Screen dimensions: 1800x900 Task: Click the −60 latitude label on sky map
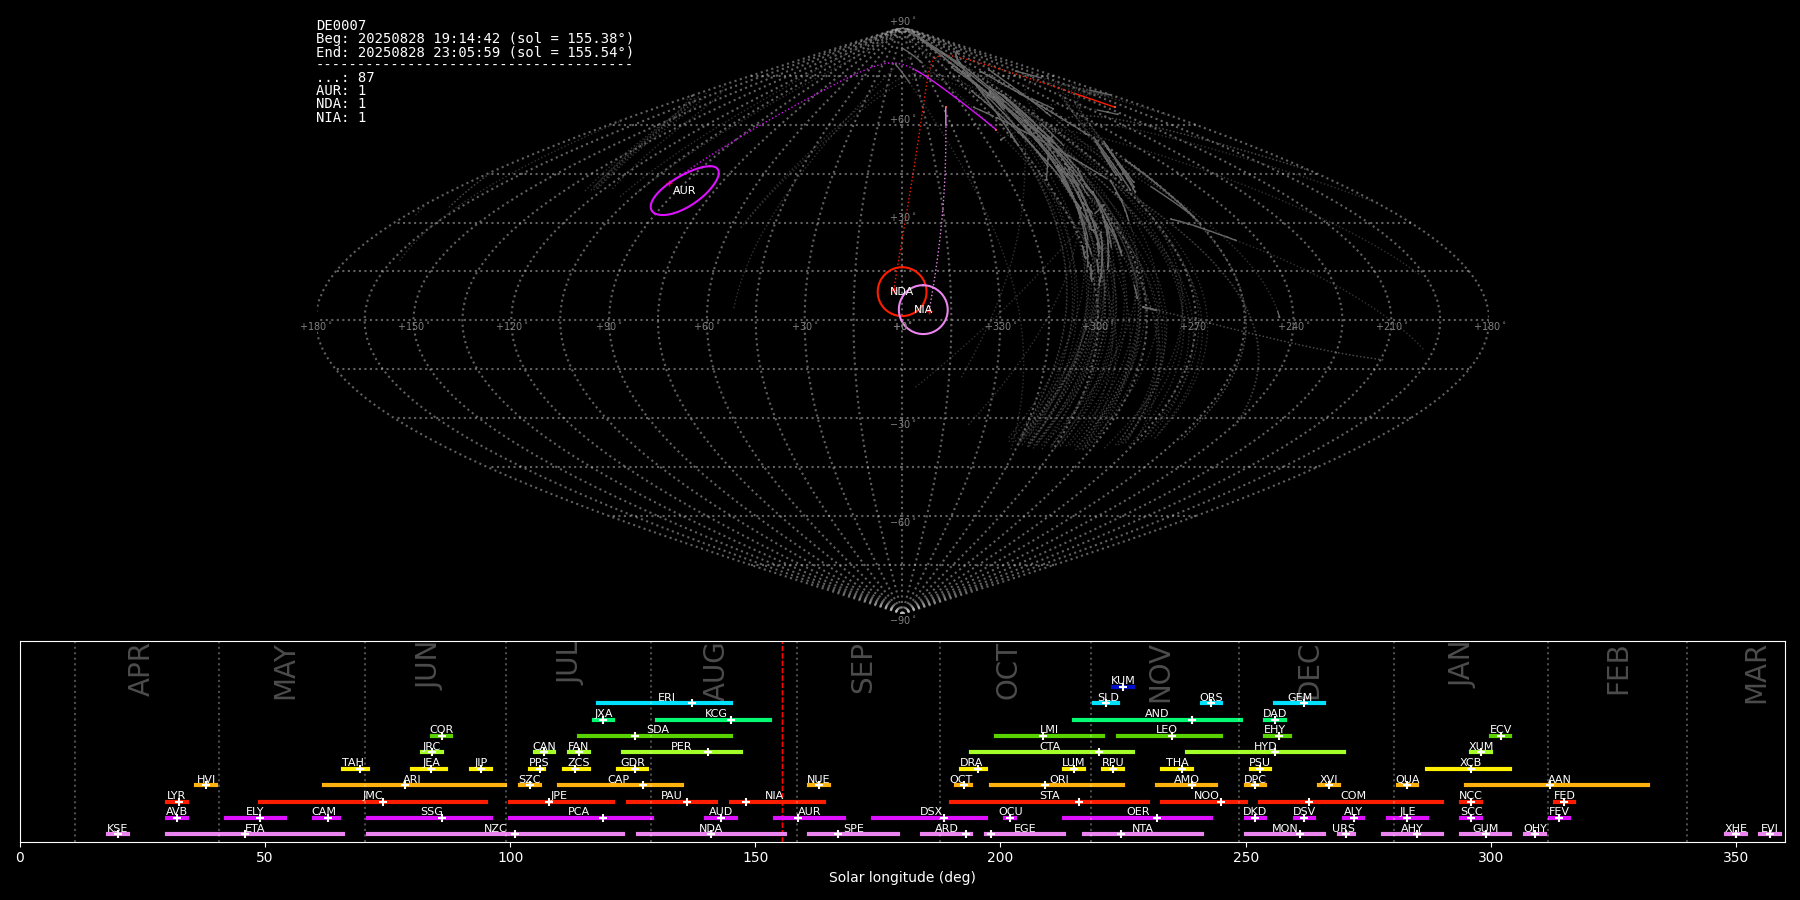(x=902, y=522)
